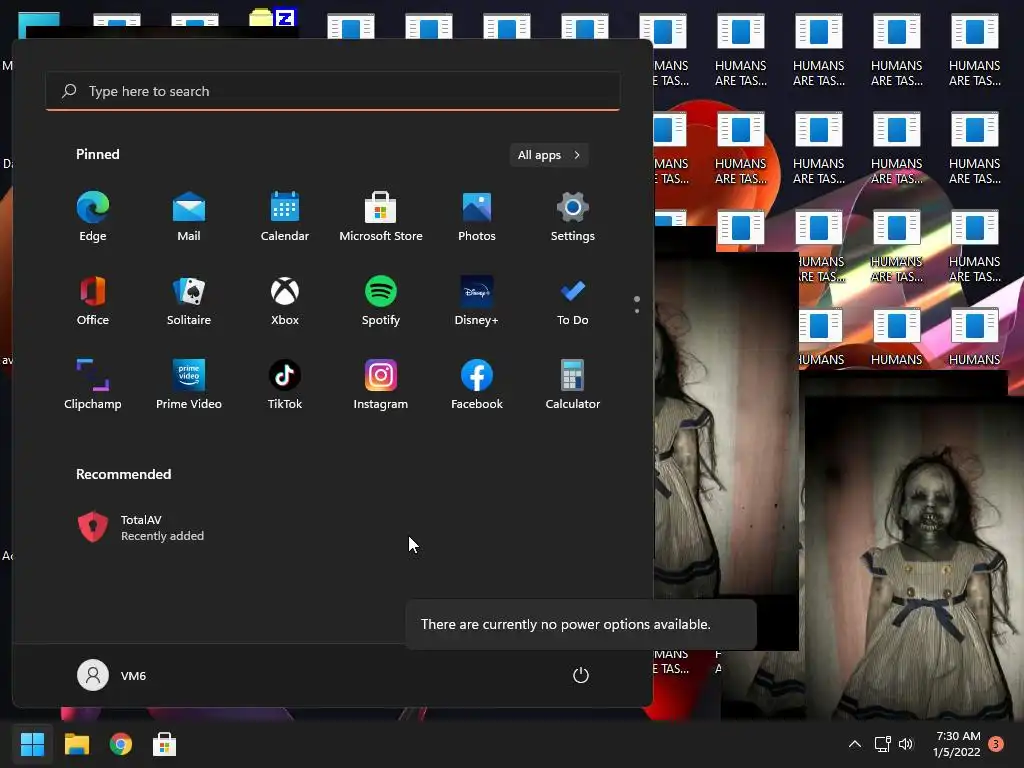
Task: Open the clock showing 7:30 AM
Action: (x=957, y=744)
